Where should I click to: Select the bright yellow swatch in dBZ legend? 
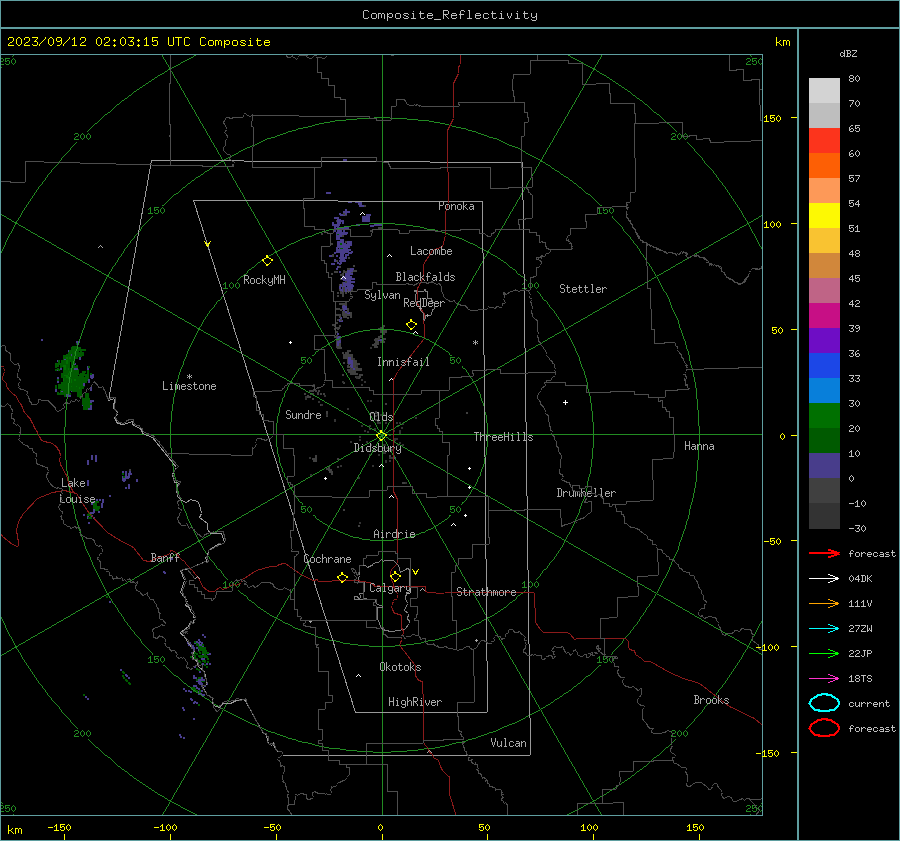[x=824, y=215]
